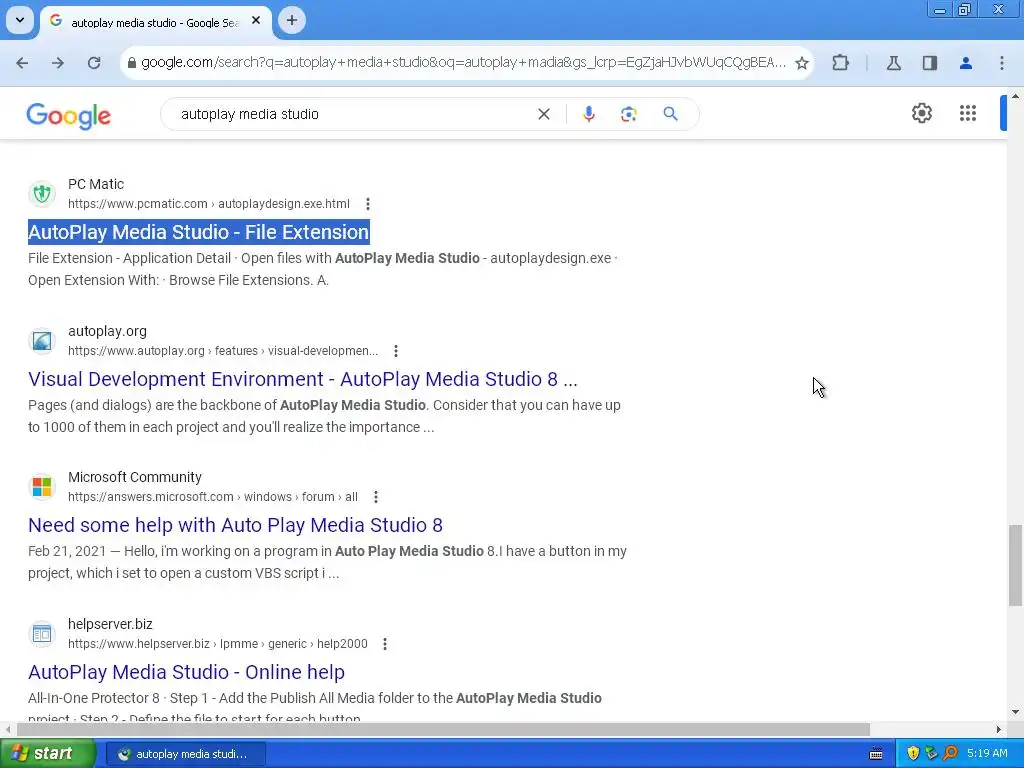This screenshot has width=1024, height=768.
Task: Click the Microsoft Community favicon
Action: [42, 487]
